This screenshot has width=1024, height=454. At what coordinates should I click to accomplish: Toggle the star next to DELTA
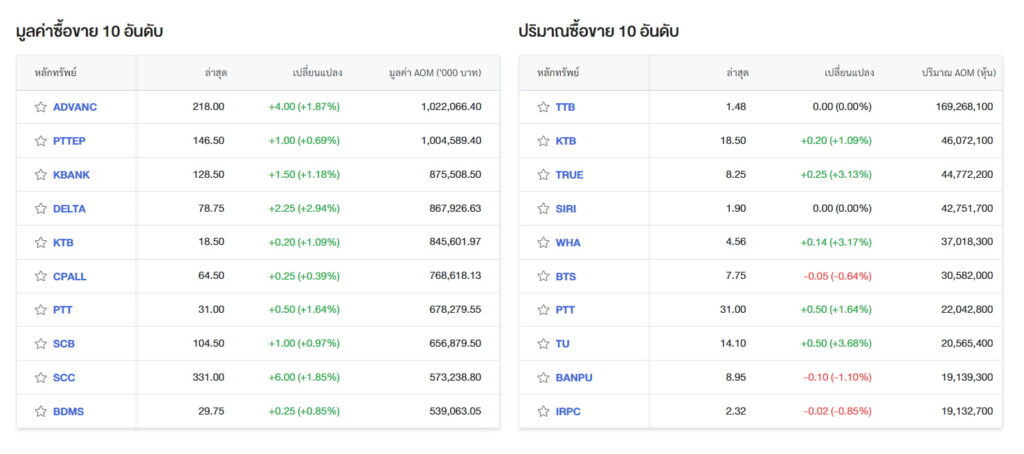[x=40, y=209]
